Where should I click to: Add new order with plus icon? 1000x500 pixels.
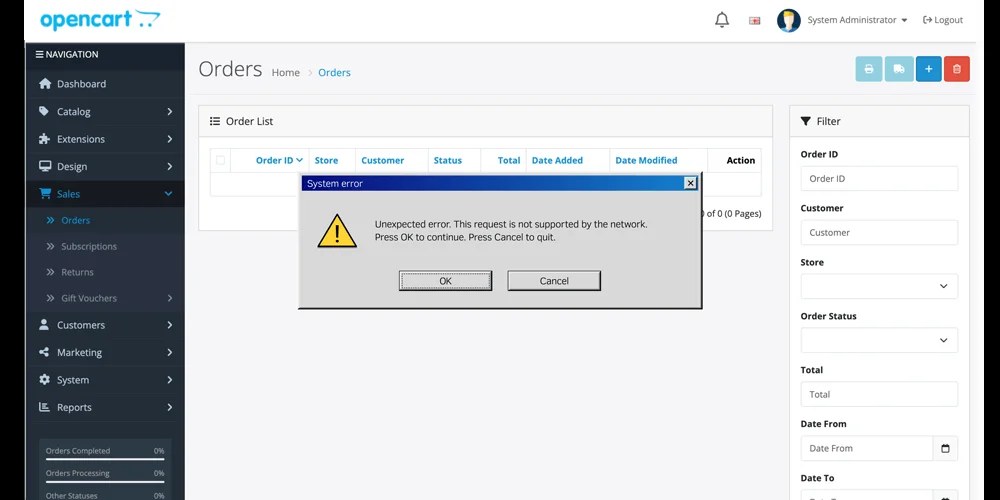point(929,69)
